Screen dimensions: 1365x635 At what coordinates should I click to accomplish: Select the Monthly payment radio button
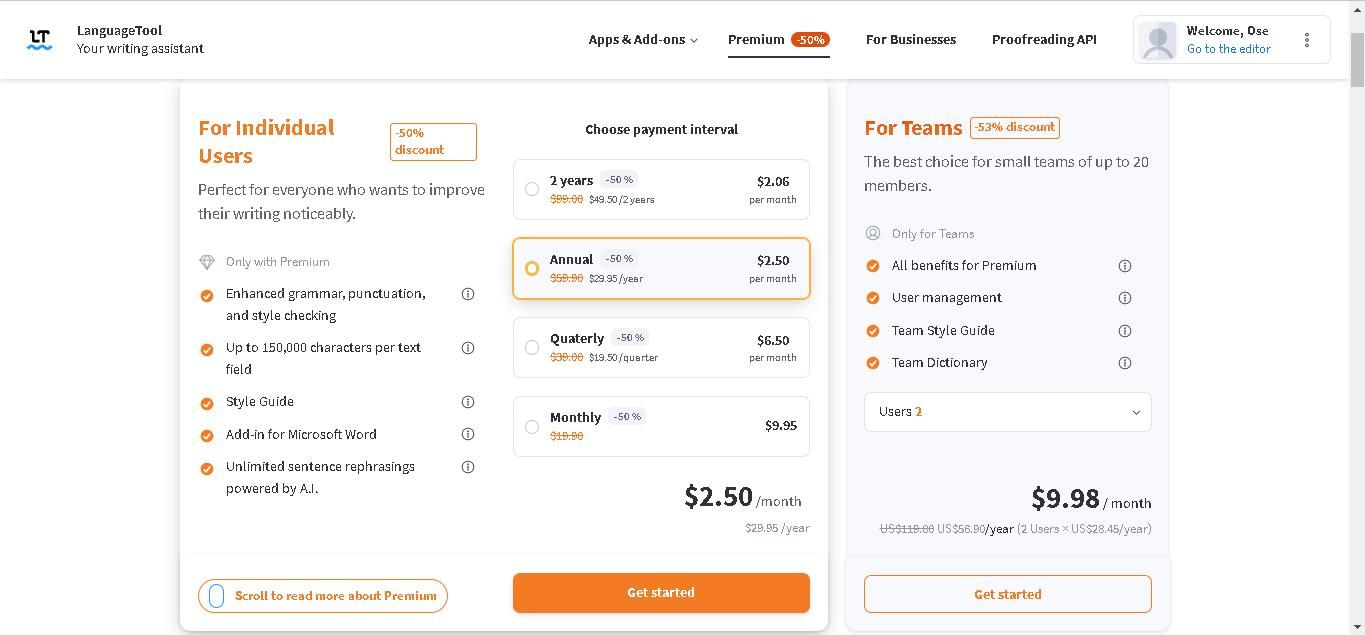pos(532,427)
